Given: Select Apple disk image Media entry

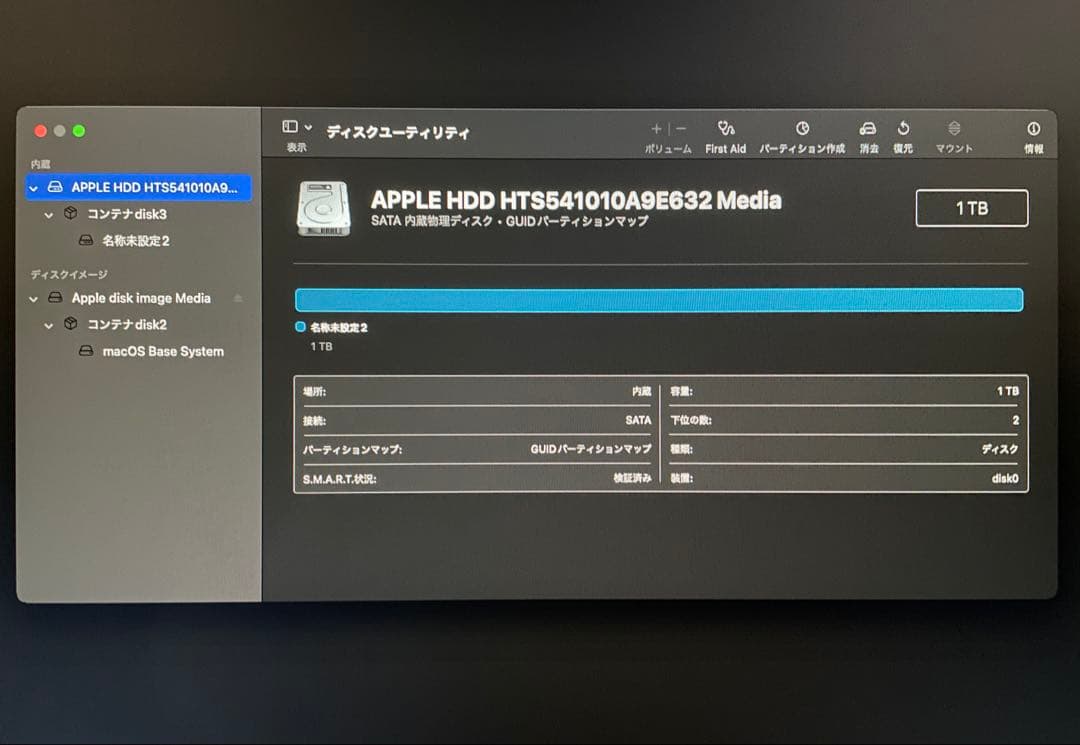Looking at the screenshot, I should (140, 297).
